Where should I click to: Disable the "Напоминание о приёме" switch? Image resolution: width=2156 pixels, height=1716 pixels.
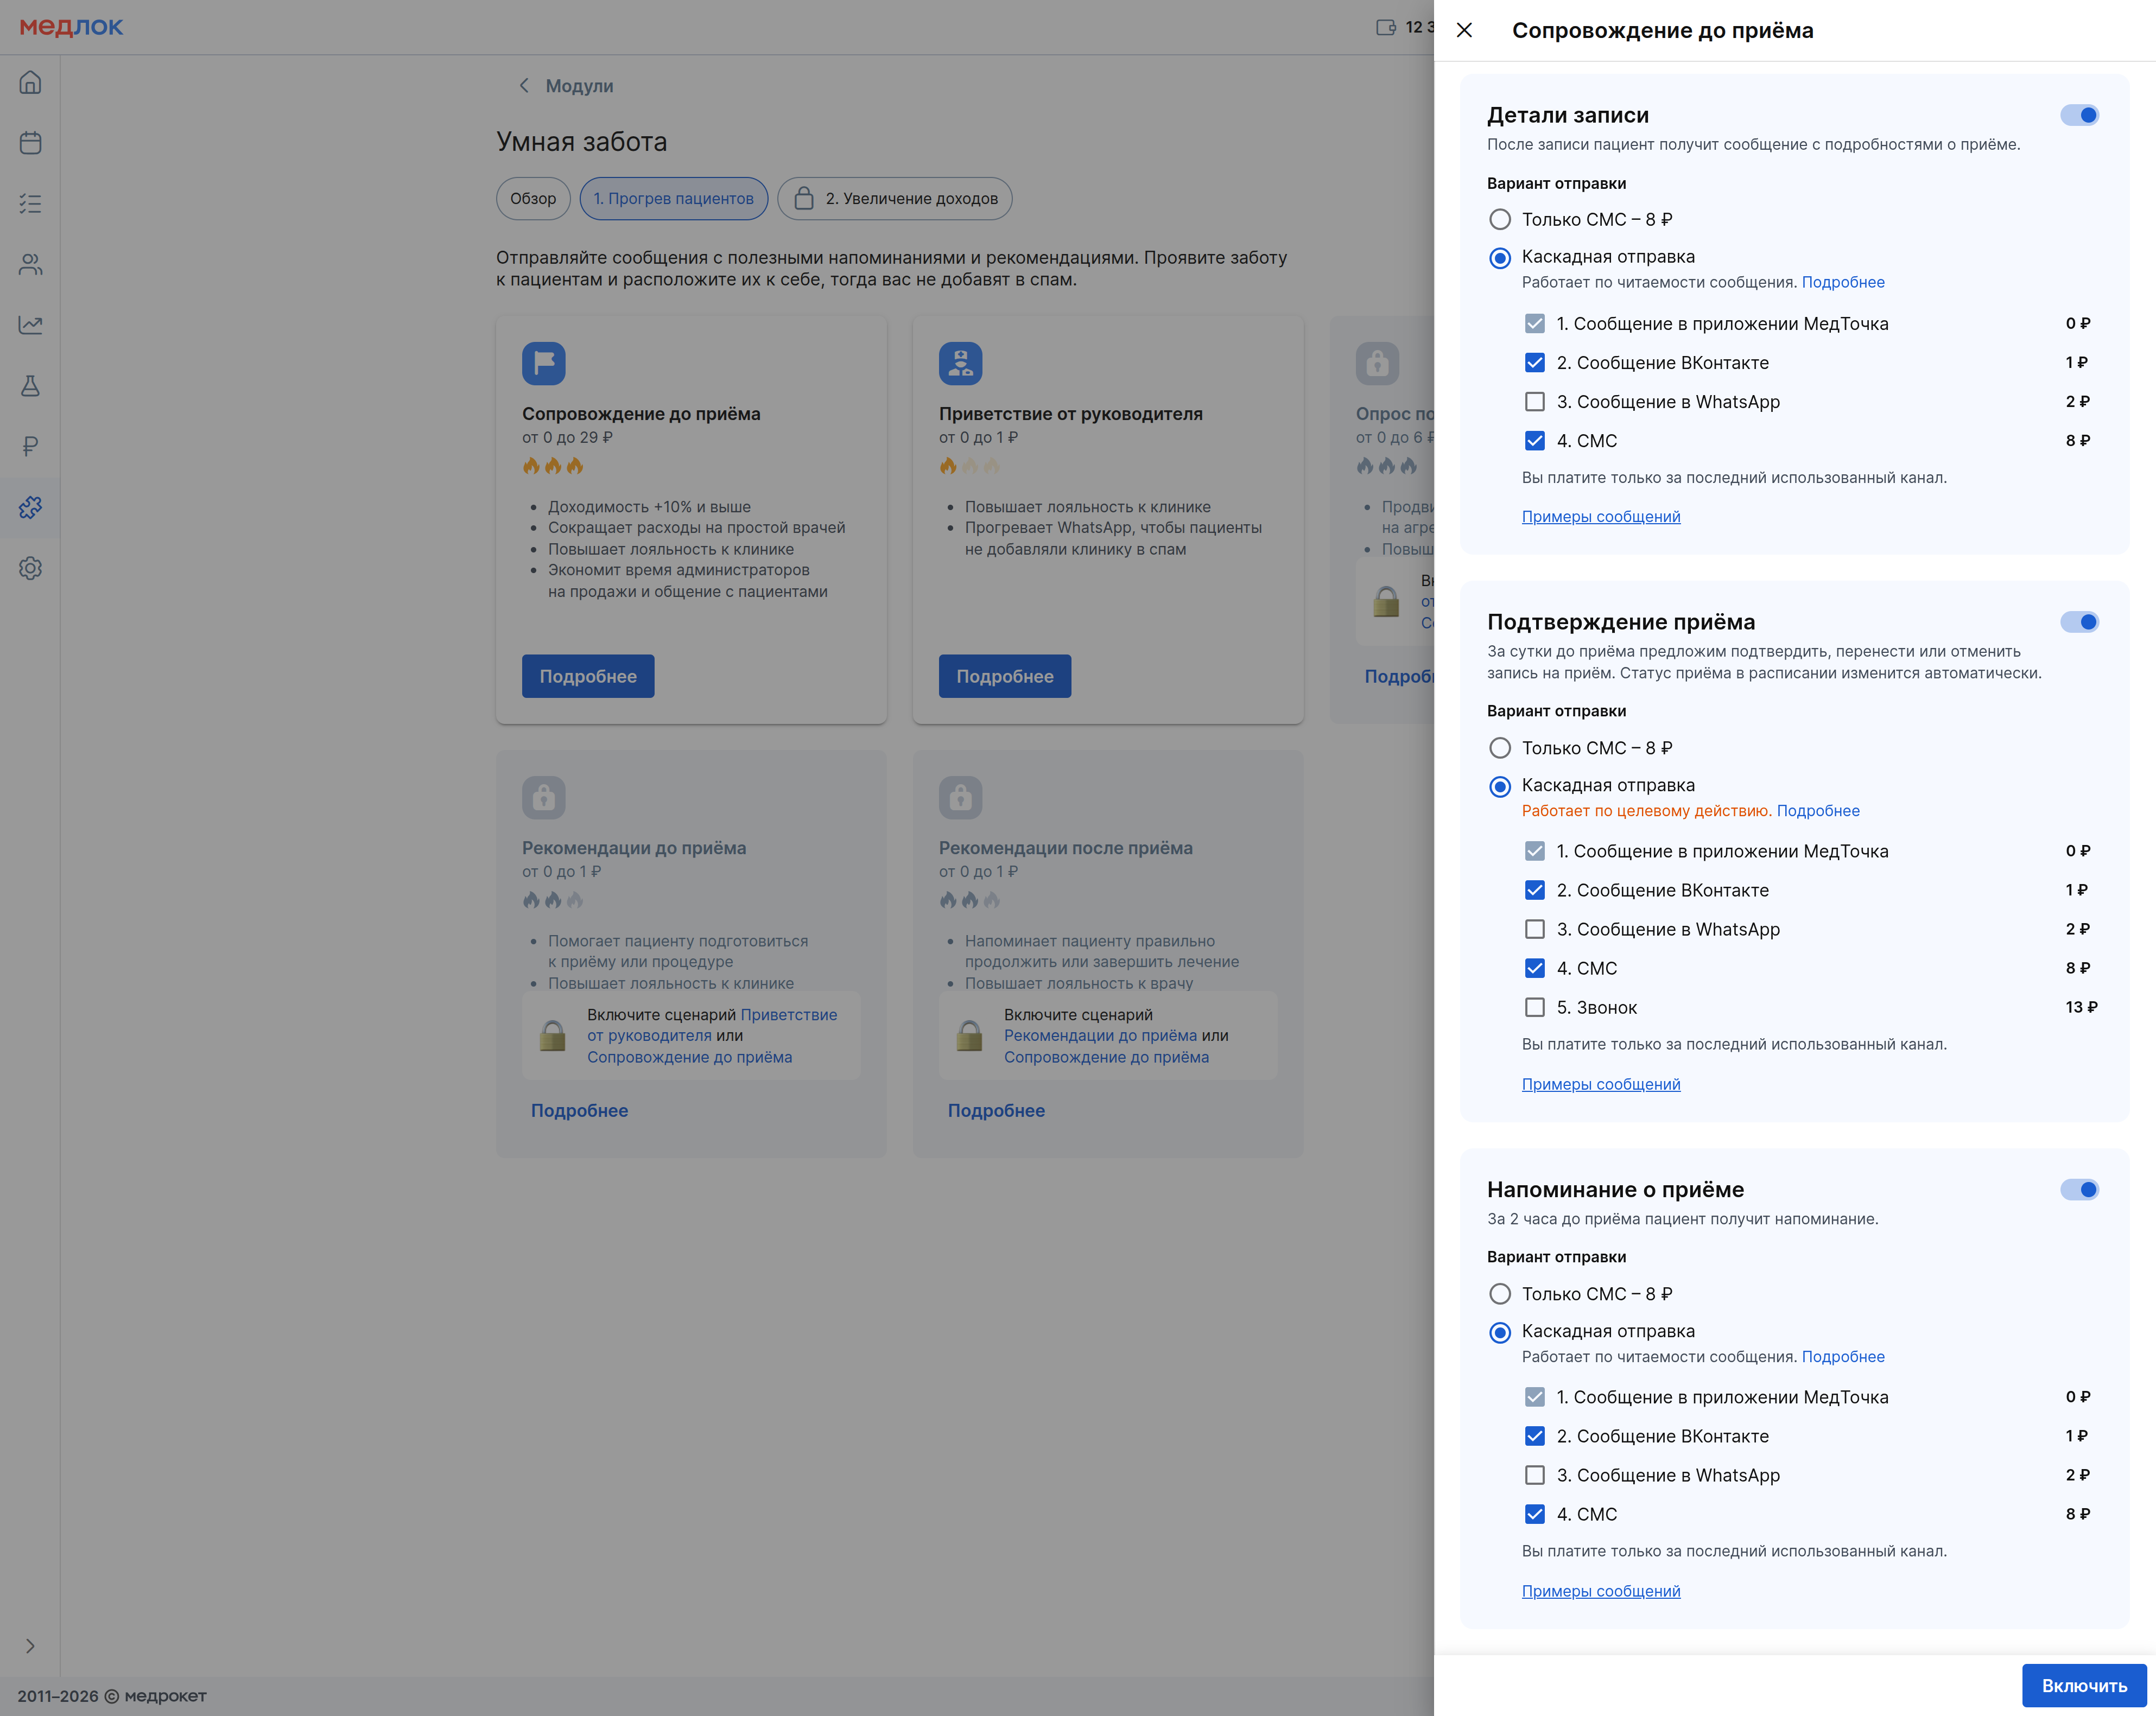tap(2079, 1190)
